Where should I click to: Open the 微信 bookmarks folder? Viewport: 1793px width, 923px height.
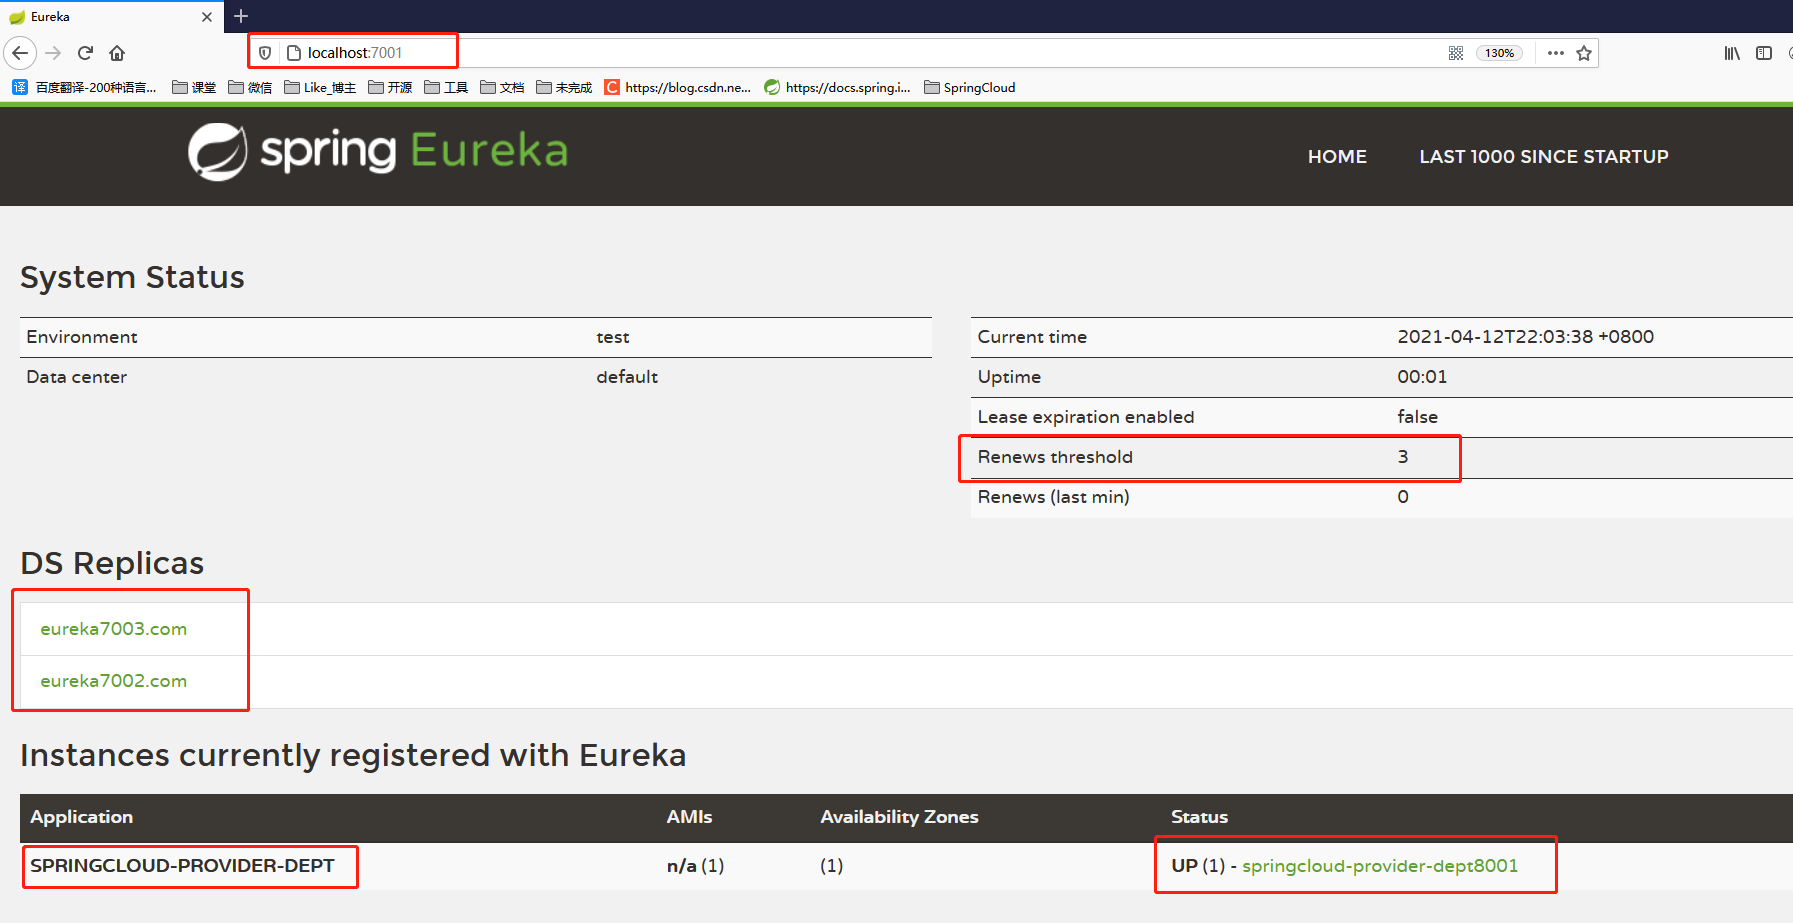pyautogui.click(x=250, y=88)
